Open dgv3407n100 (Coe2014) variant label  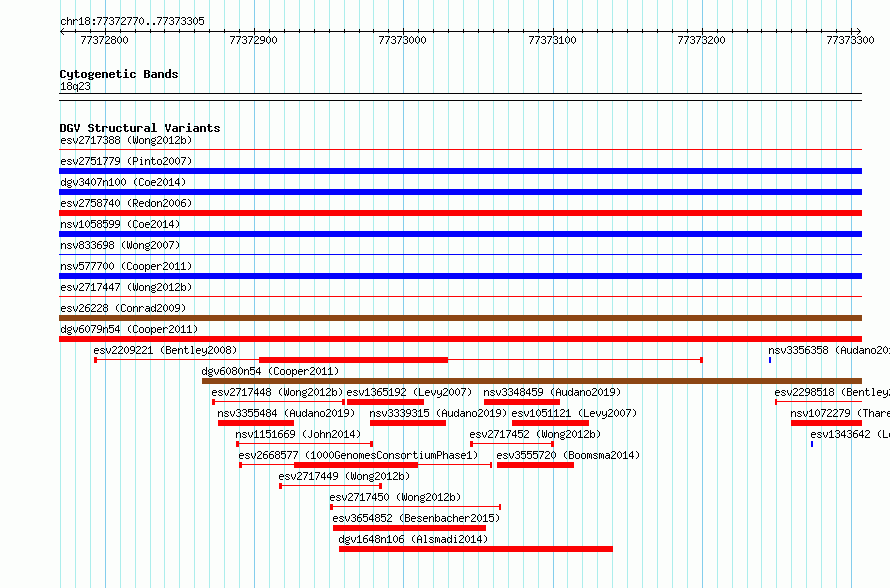(123, 182)
